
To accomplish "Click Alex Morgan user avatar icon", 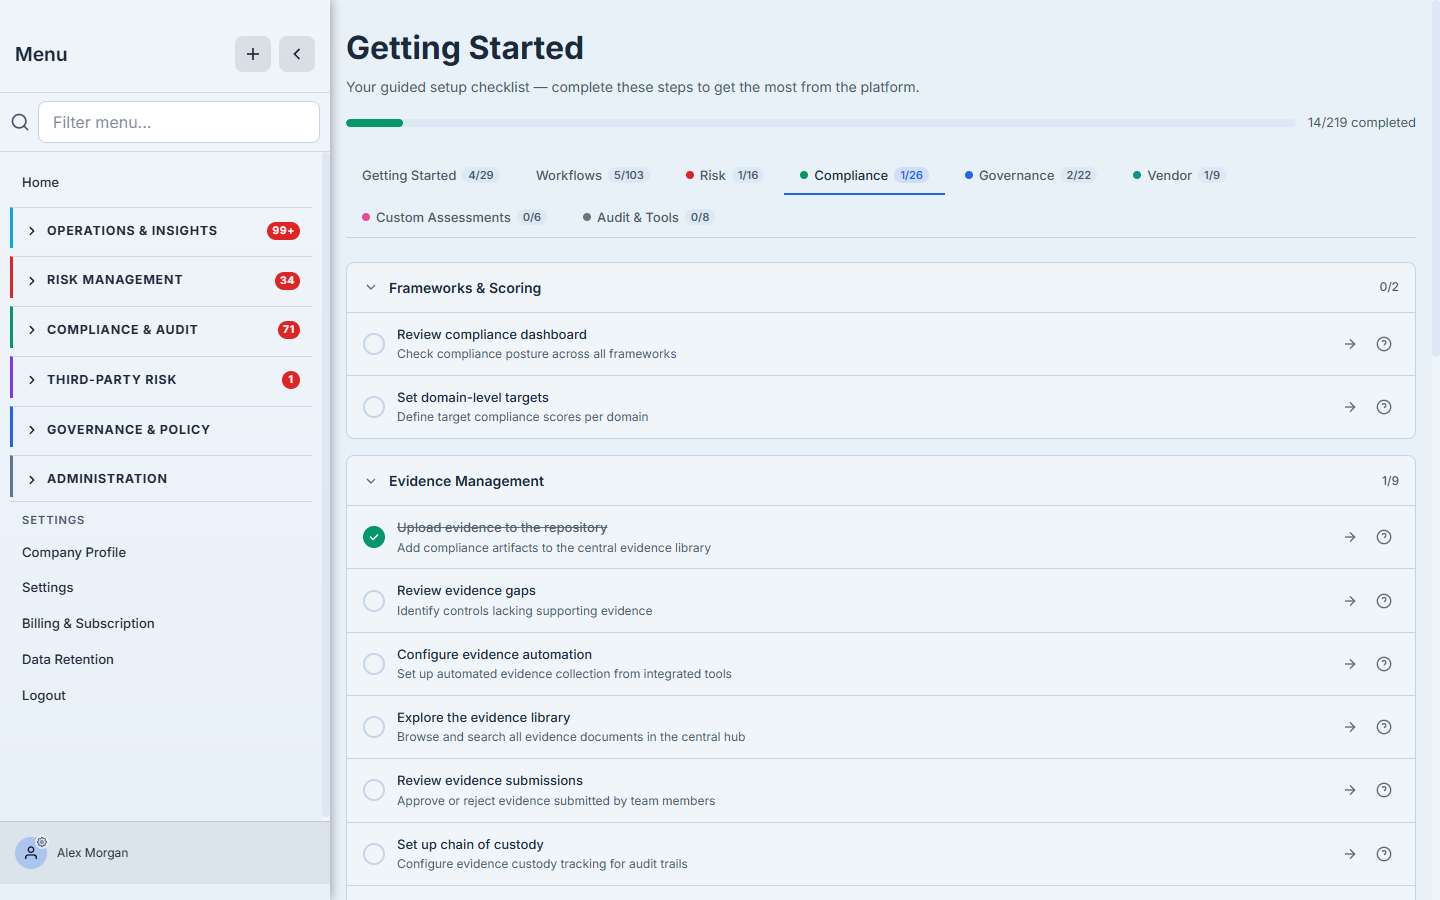I will 31,853.
